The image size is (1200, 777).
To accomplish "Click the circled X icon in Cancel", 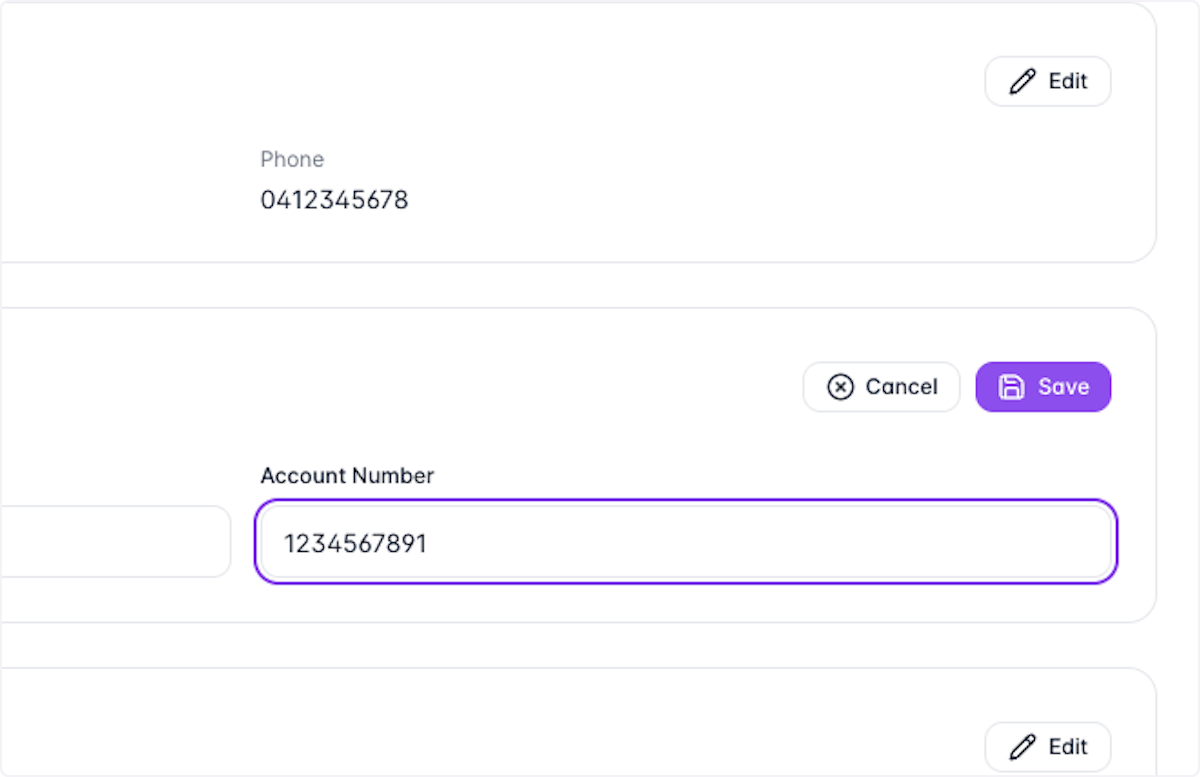I will click(841, 387).
